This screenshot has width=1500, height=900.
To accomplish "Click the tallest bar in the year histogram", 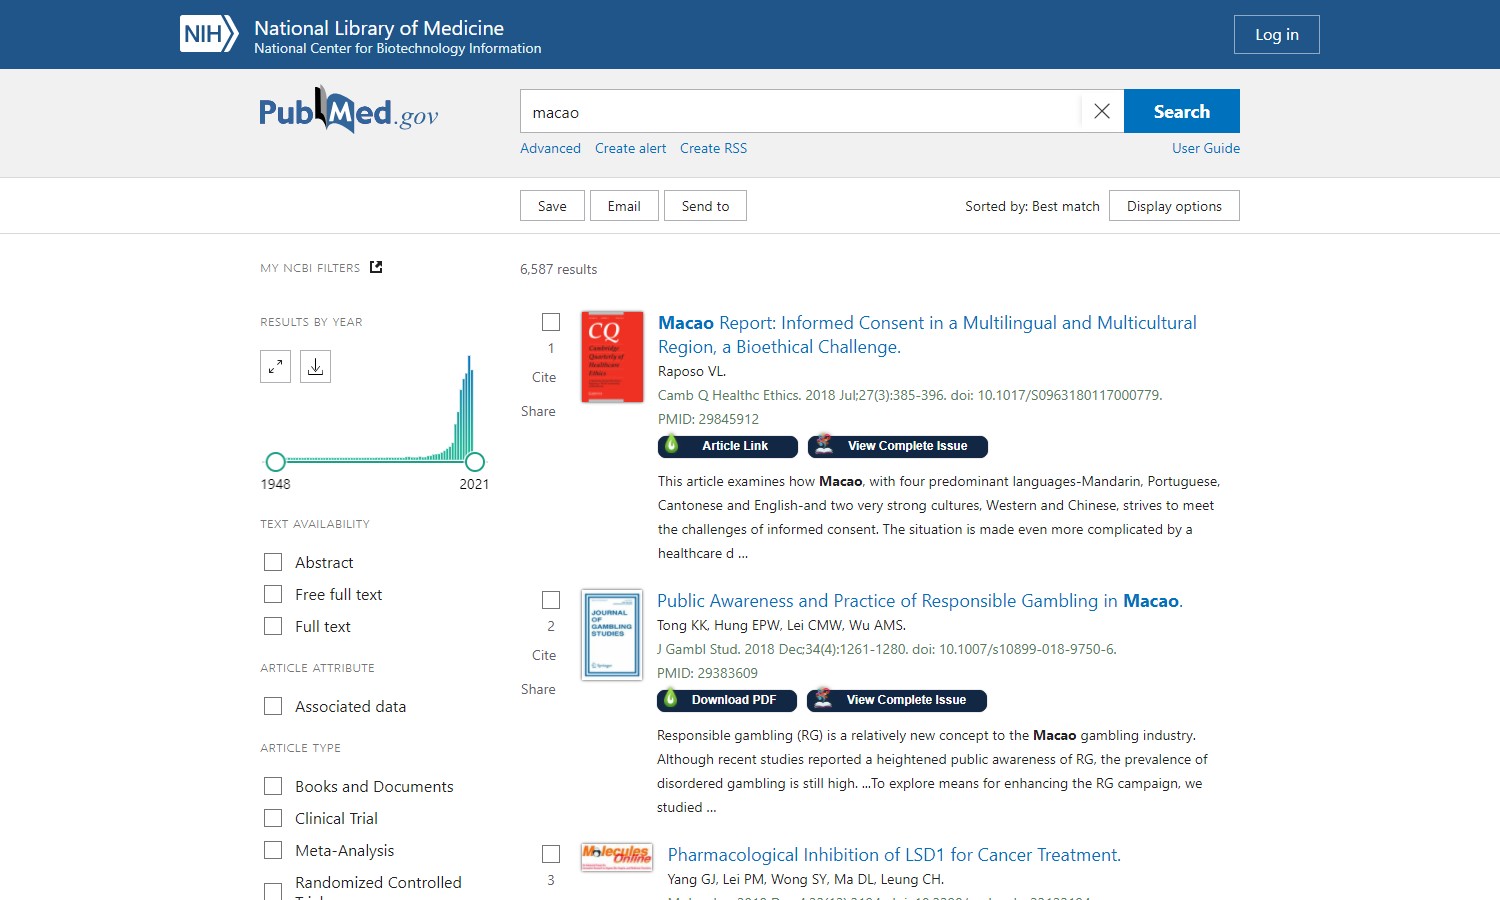I will tap(469, 408).
